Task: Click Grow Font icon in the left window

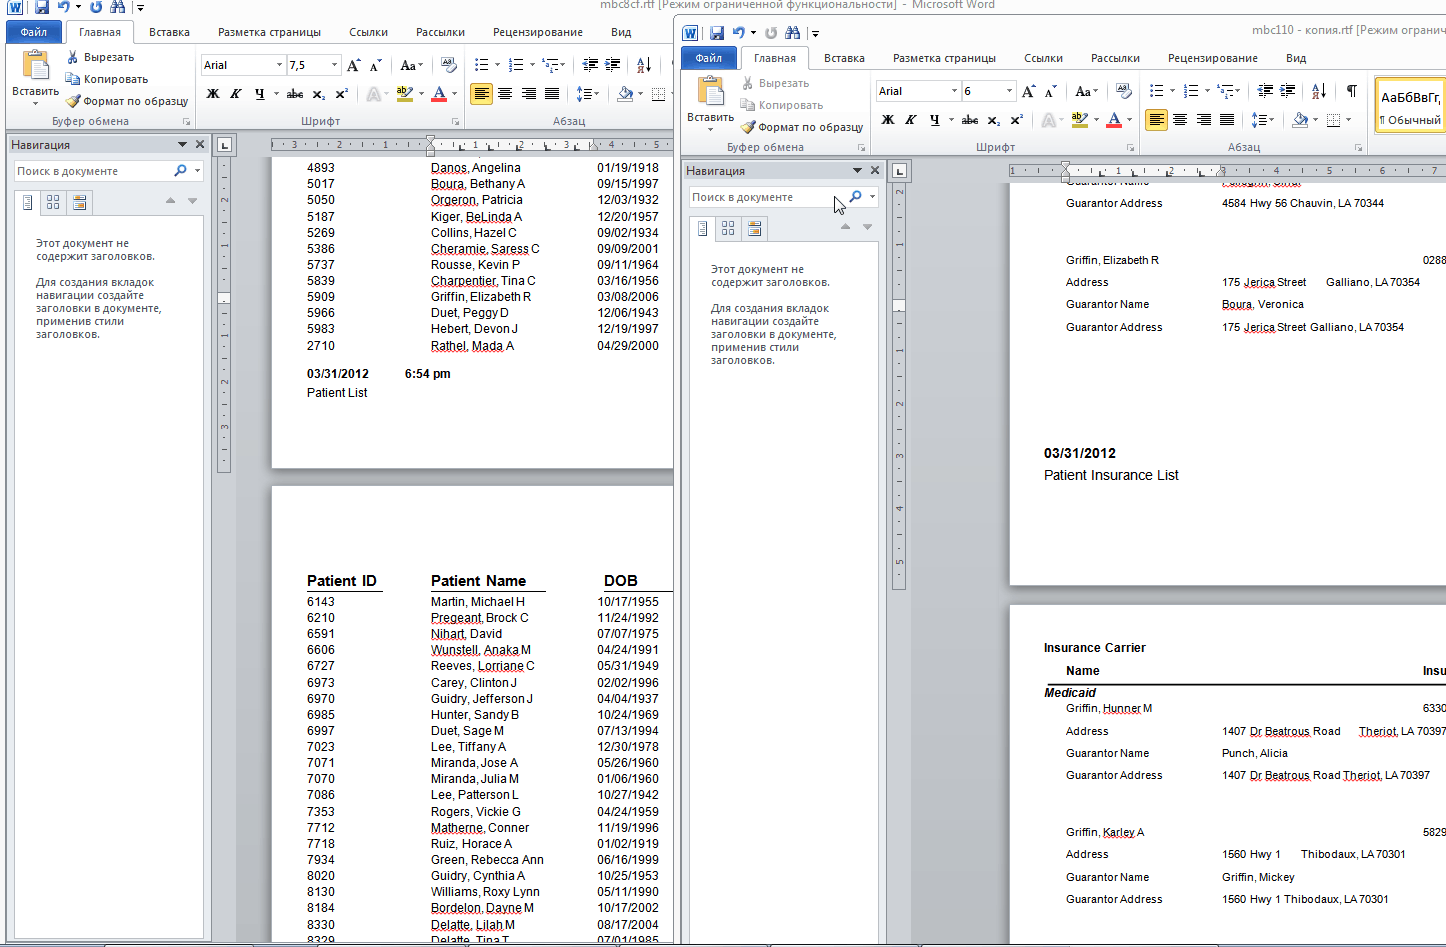Action: point(353,65)
